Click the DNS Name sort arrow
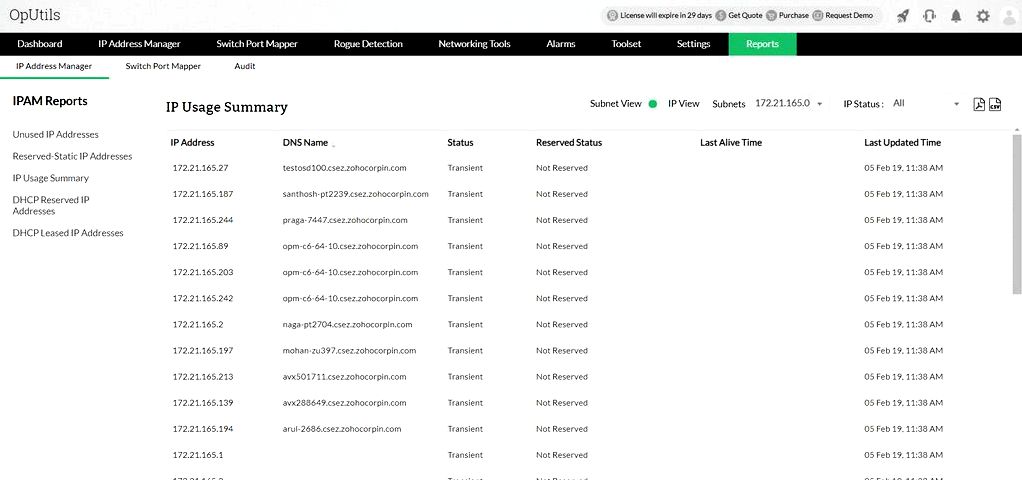The image size is (1022, 480). [334, 145]
